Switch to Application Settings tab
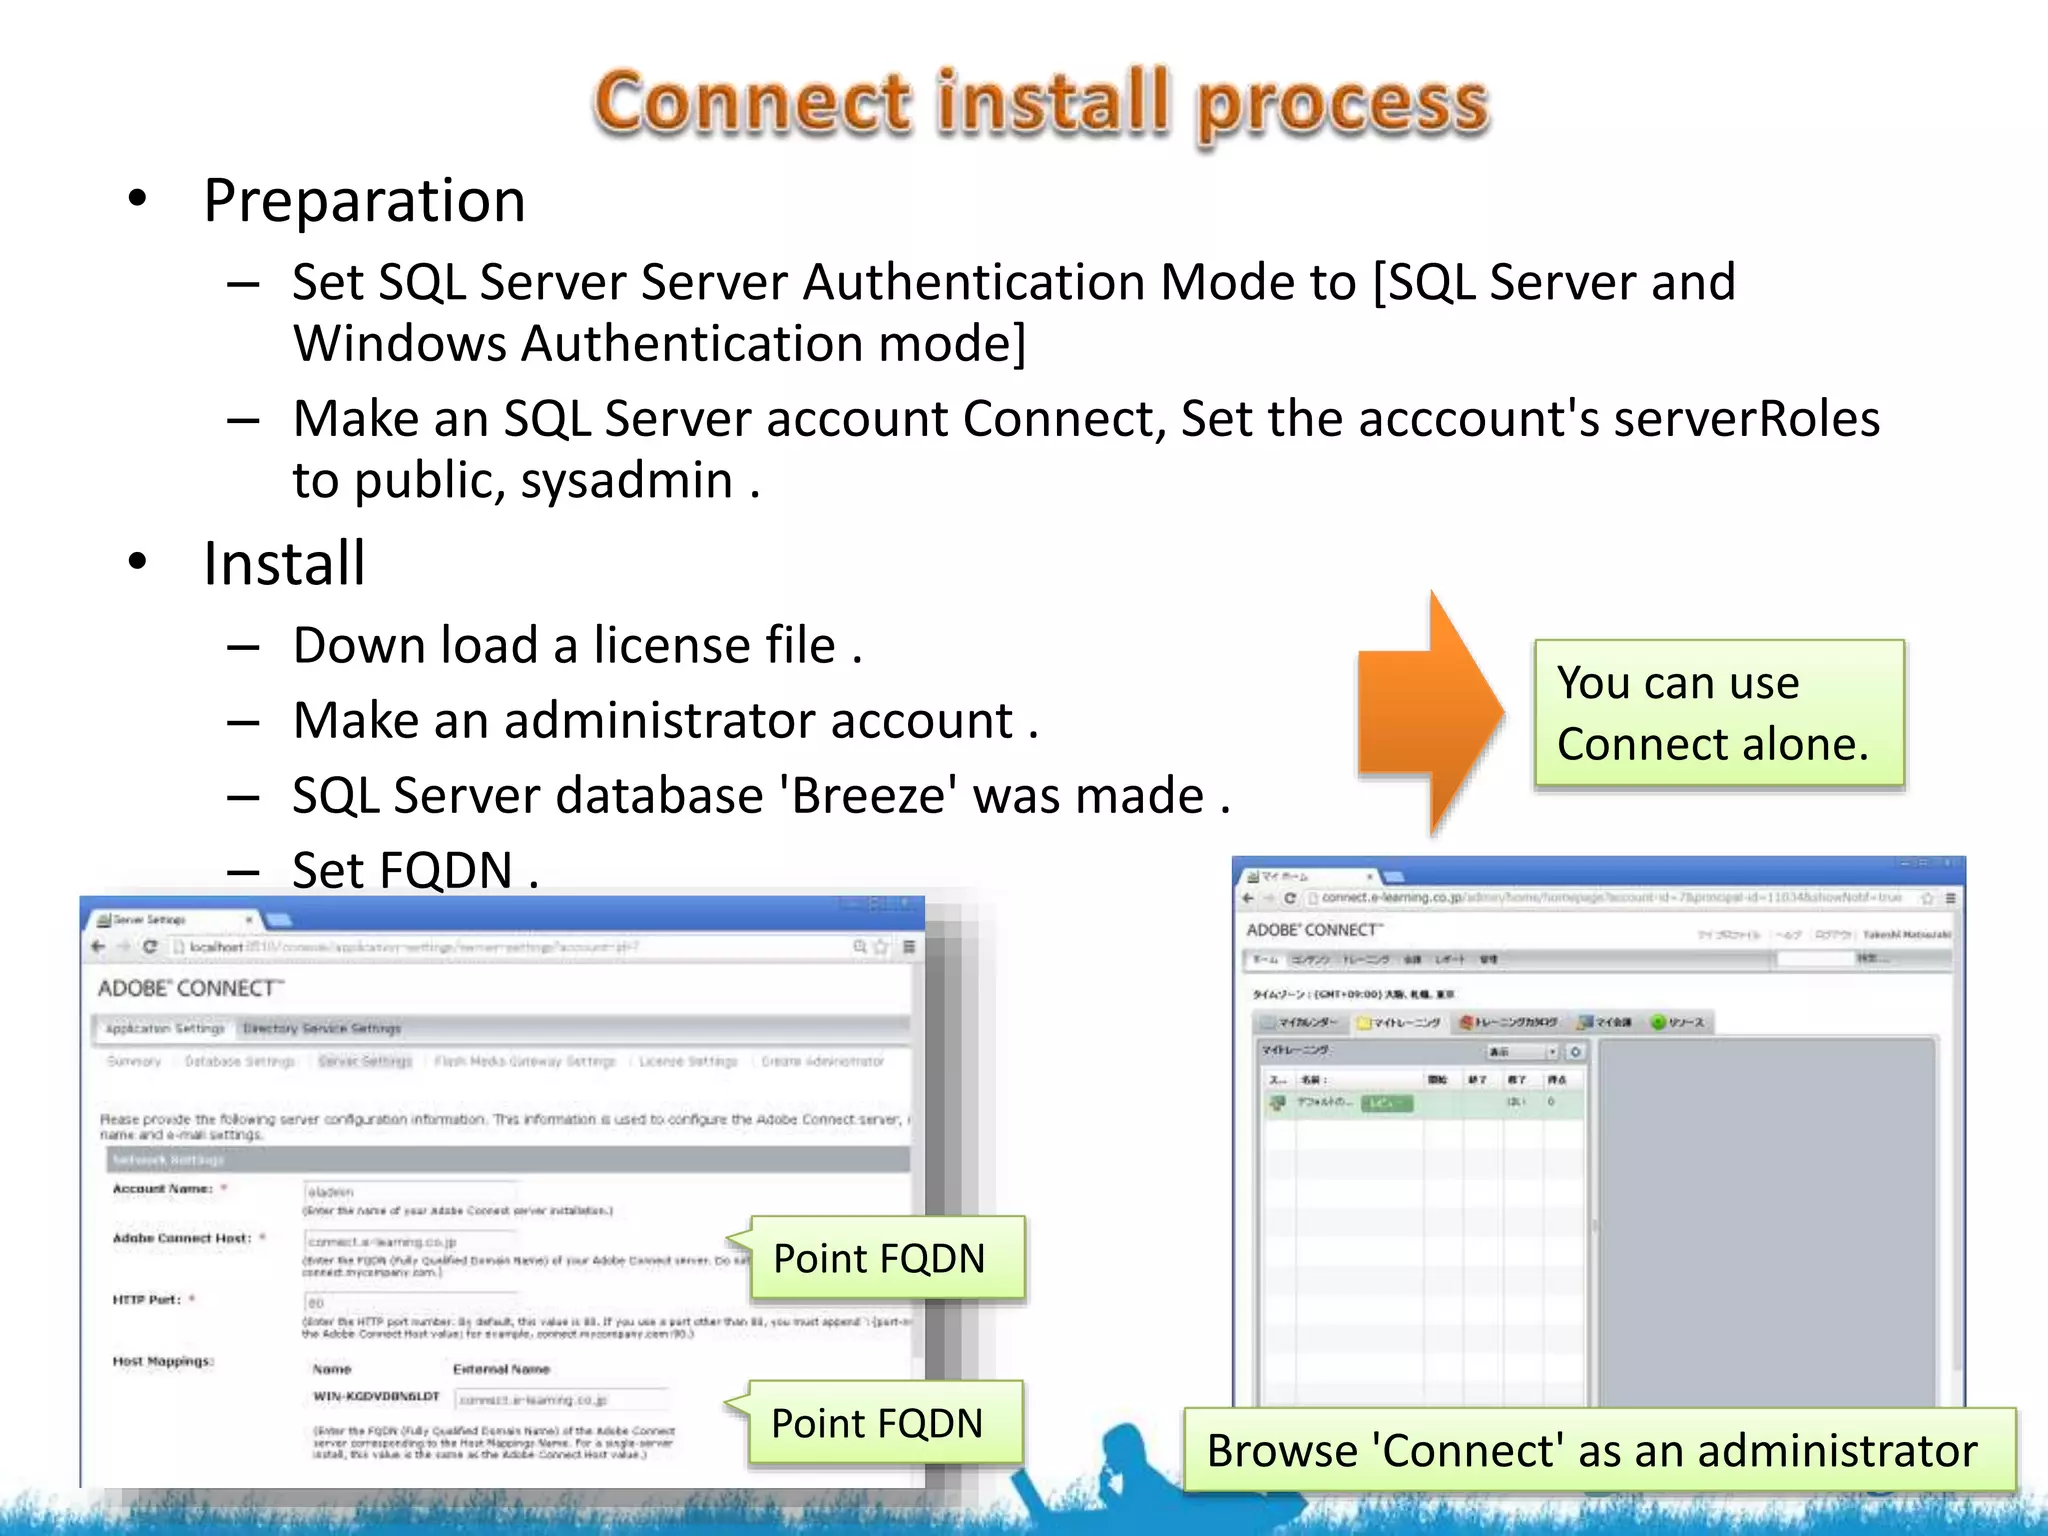This screenshot has height=1536, width=2048. pos(165,1028)
